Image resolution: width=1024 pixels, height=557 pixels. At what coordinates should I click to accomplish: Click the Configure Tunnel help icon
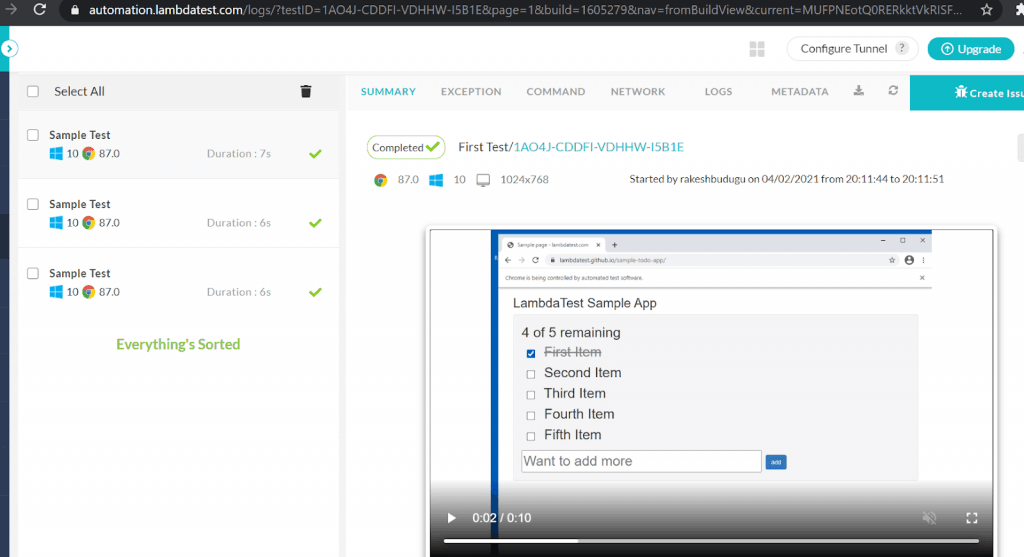902,49
